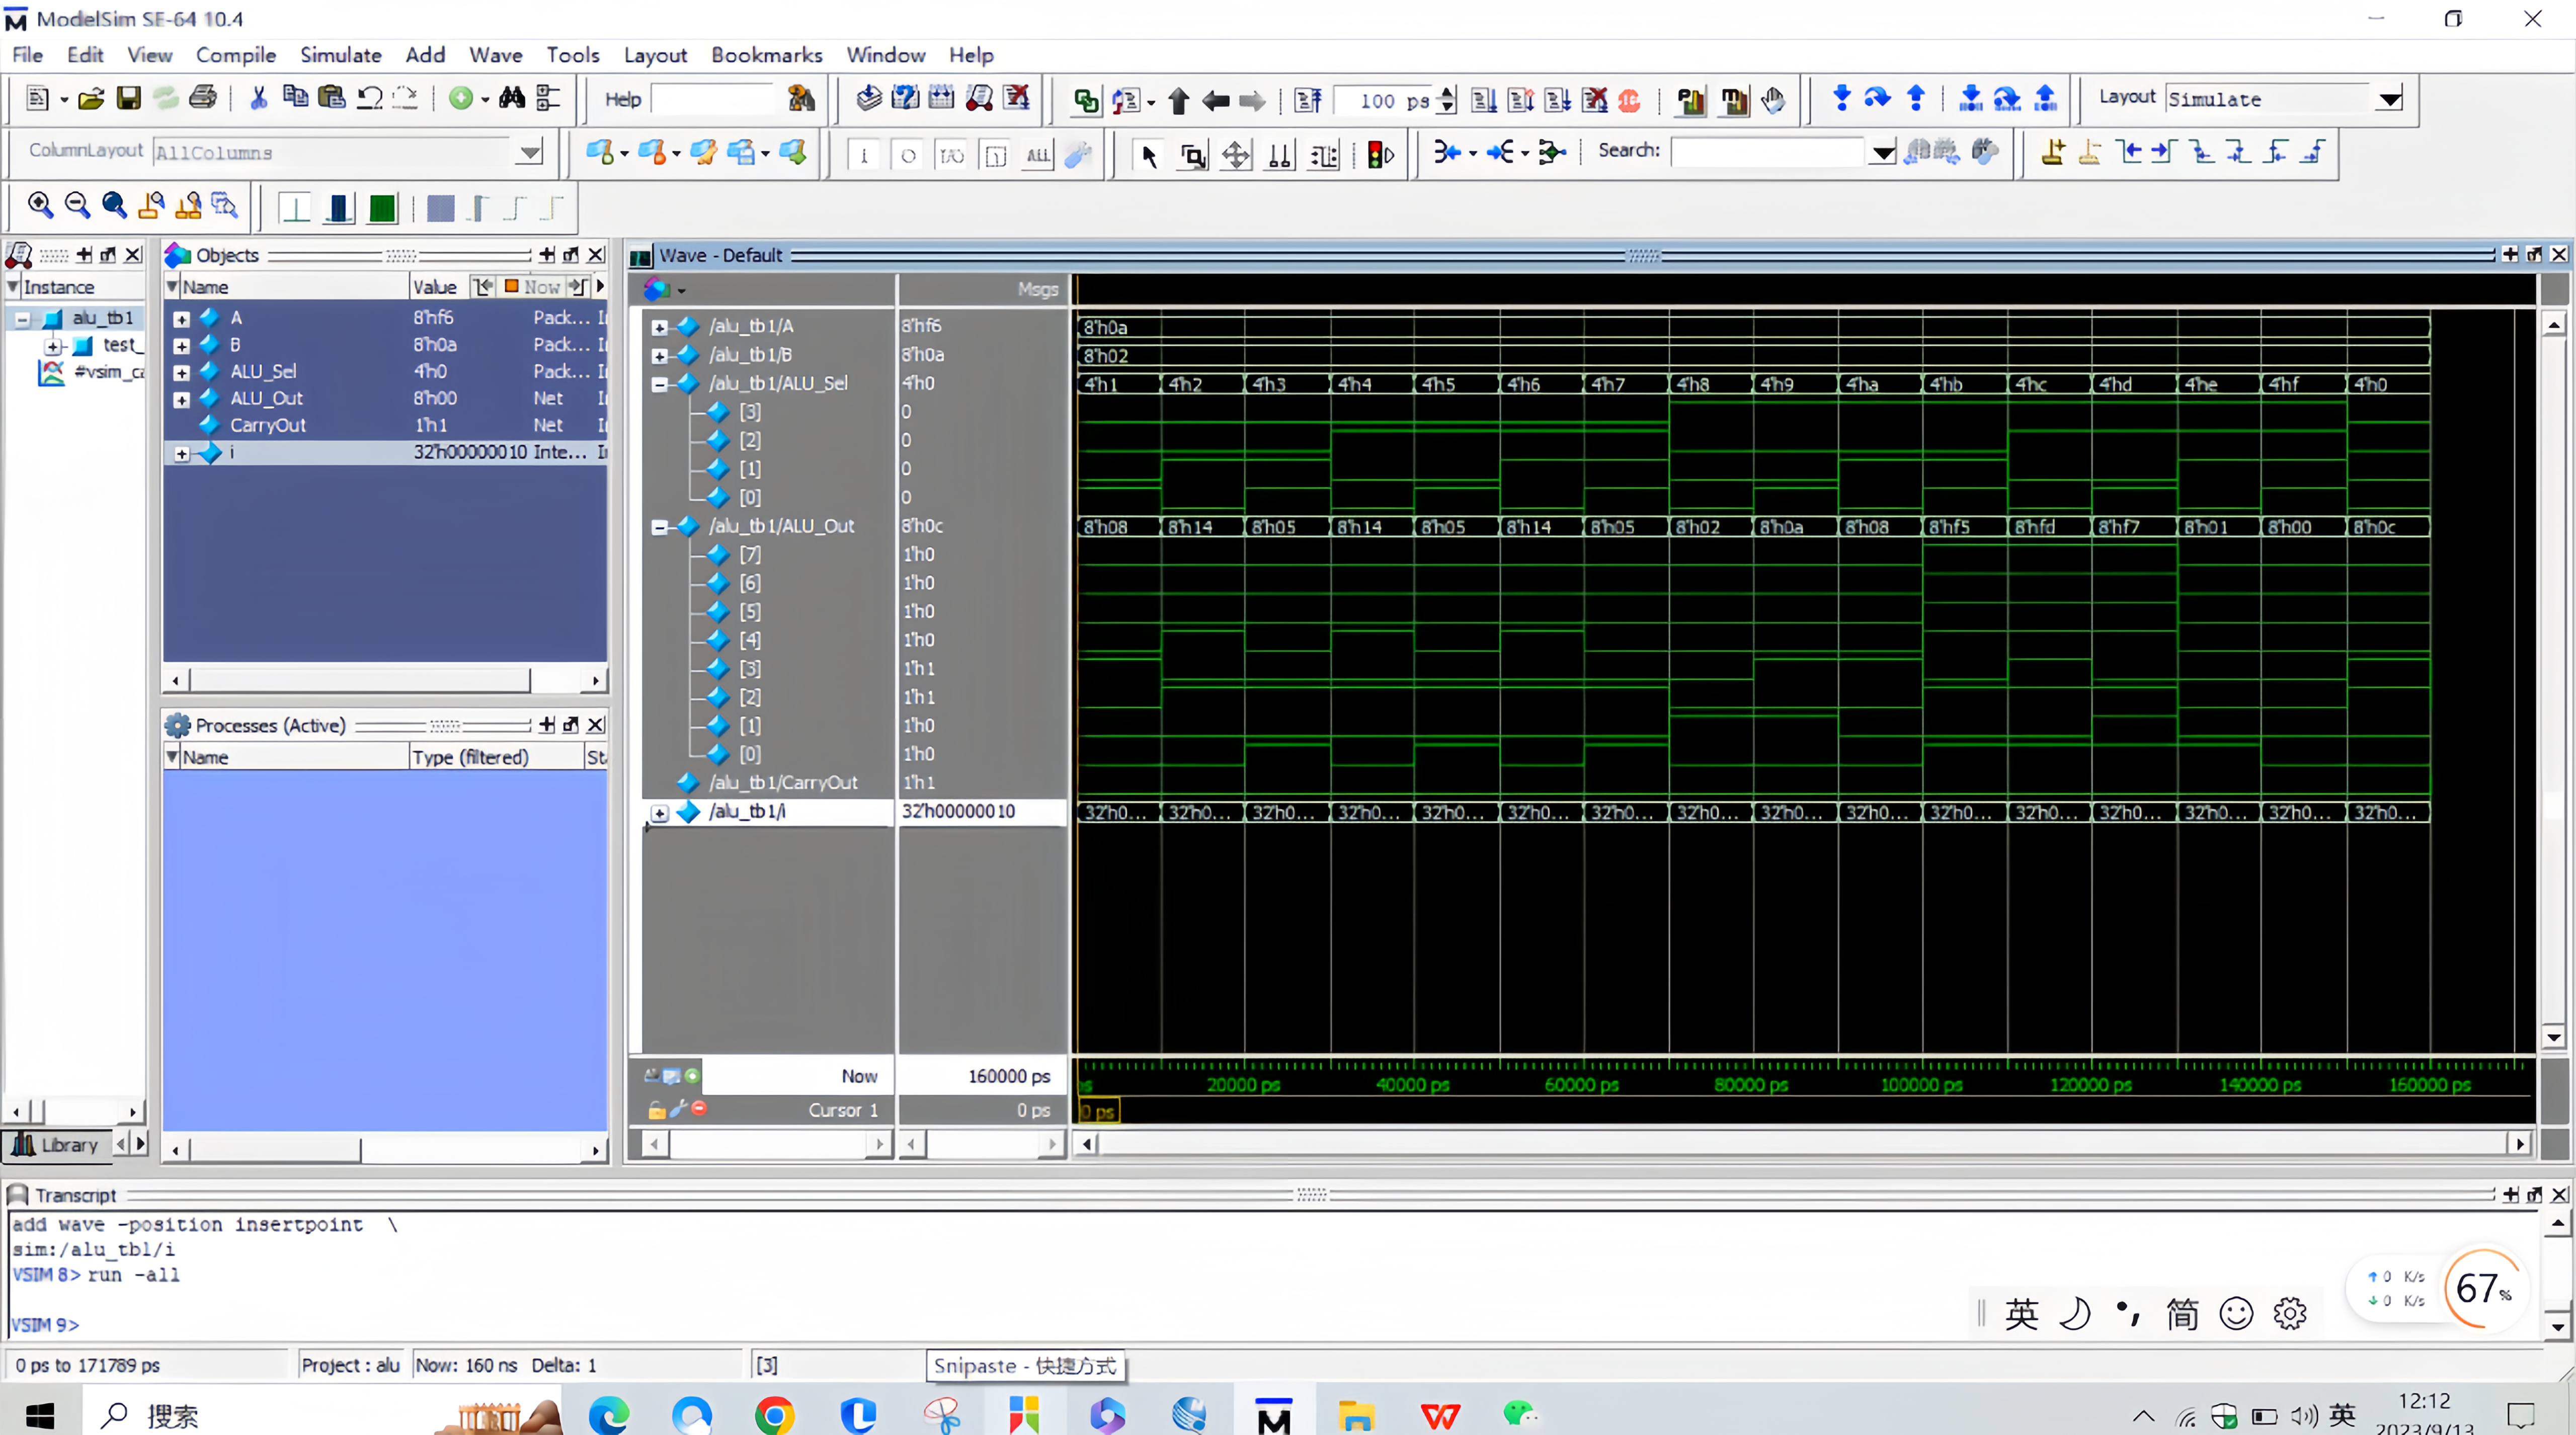Select the arrow Select Mode tool
This screenshot has width=2576, height=1435.
point(1149,155)
